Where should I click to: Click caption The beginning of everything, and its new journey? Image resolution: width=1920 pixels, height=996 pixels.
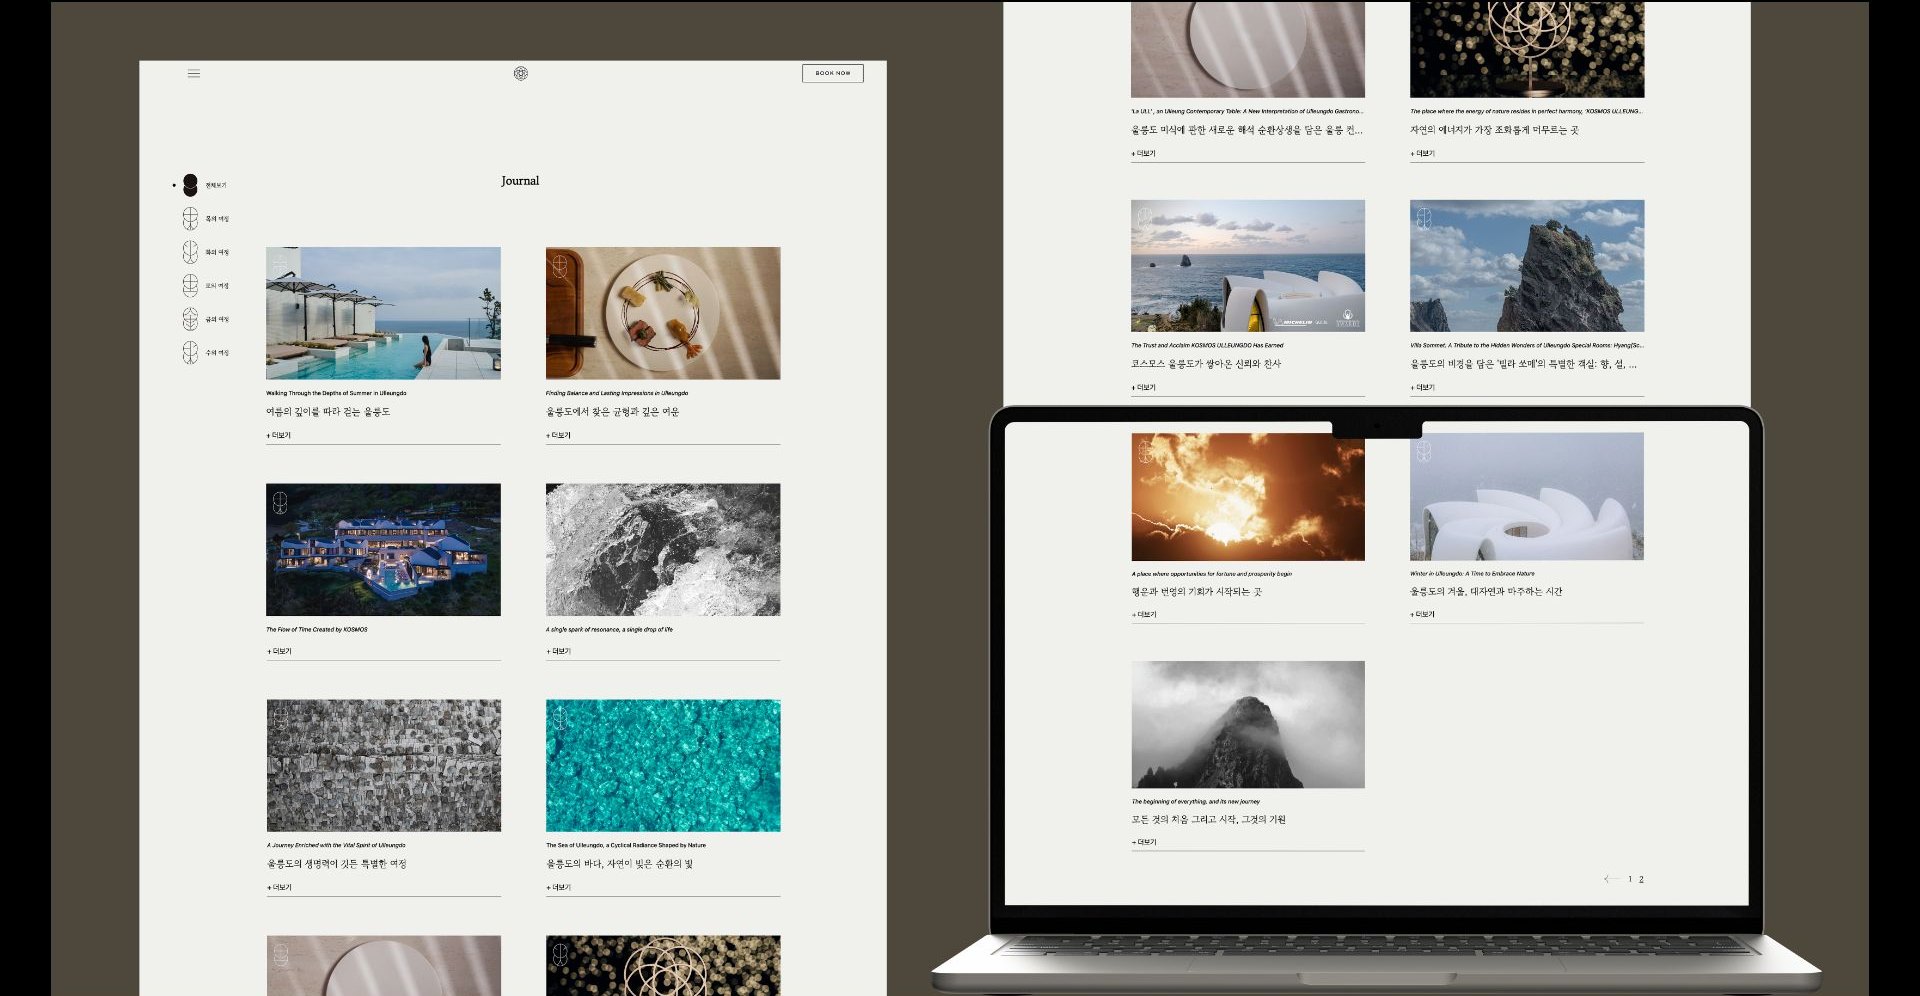click(x=1195, y=801)
